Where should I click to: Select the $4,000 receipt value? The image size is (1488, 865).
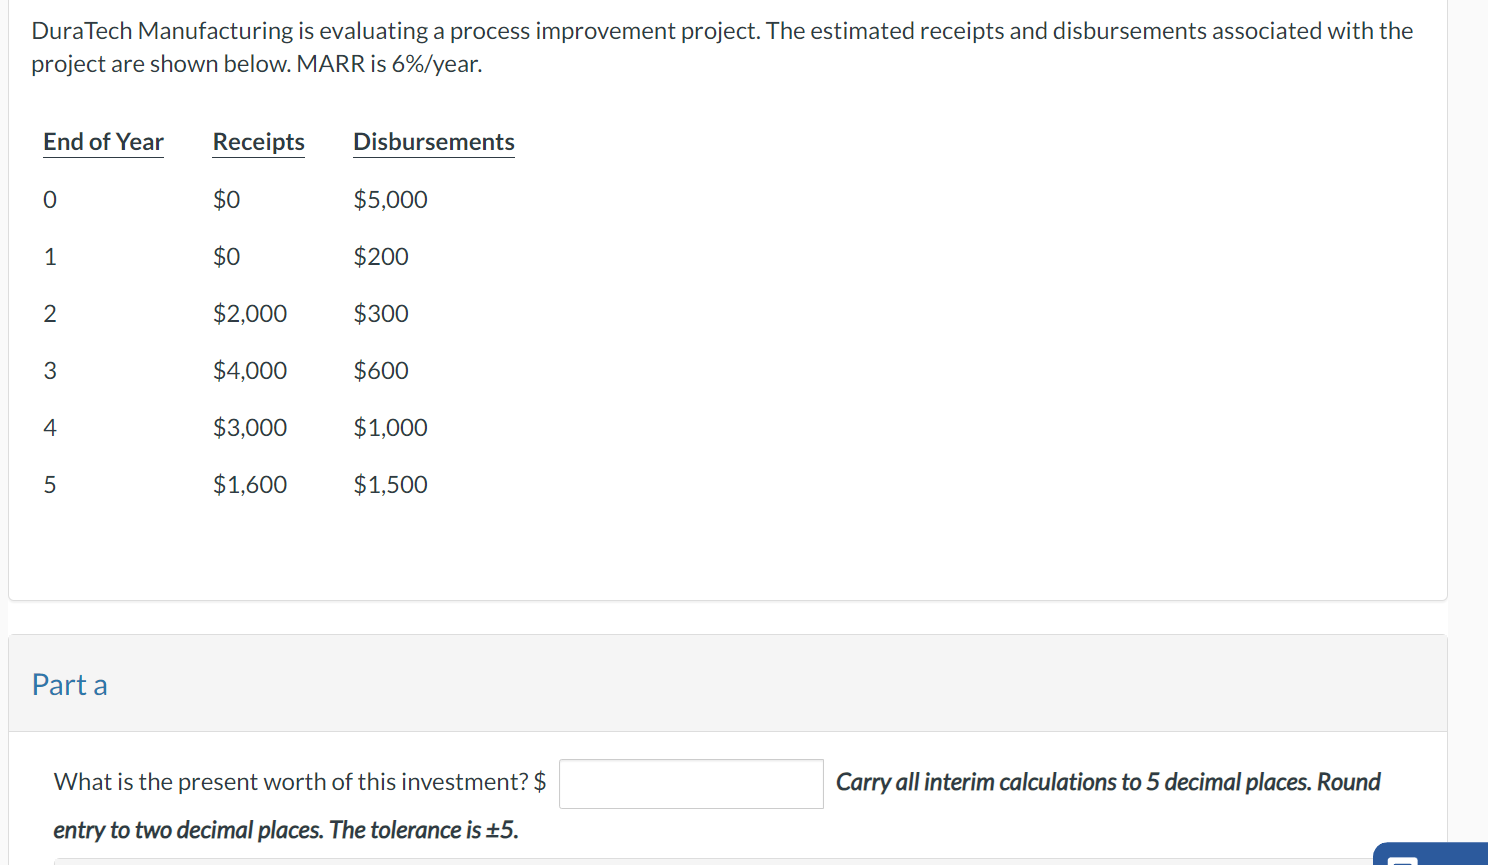tap(249, 370)
